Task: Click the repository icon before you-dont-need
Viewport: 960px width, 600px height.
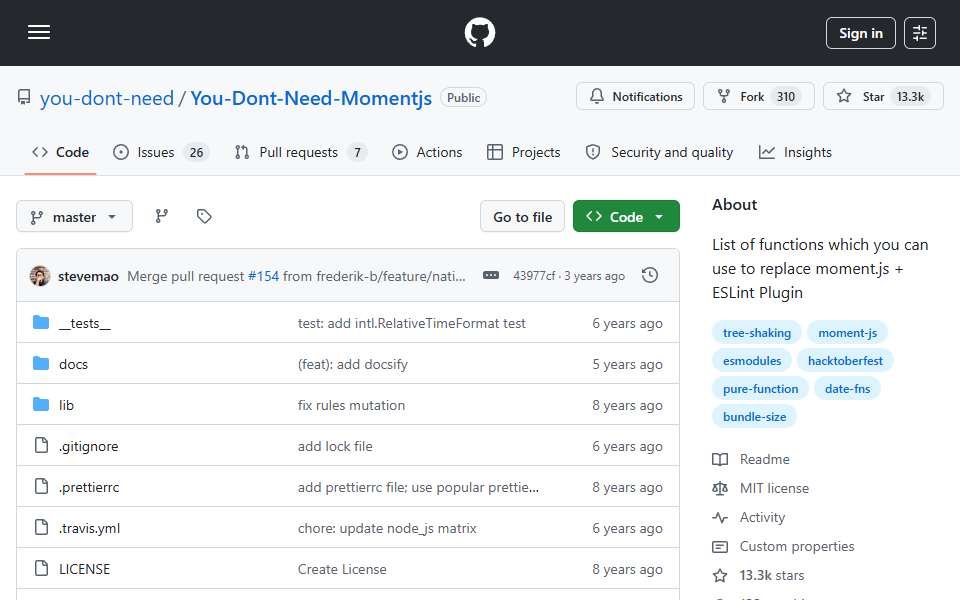Action: point(24,97)
